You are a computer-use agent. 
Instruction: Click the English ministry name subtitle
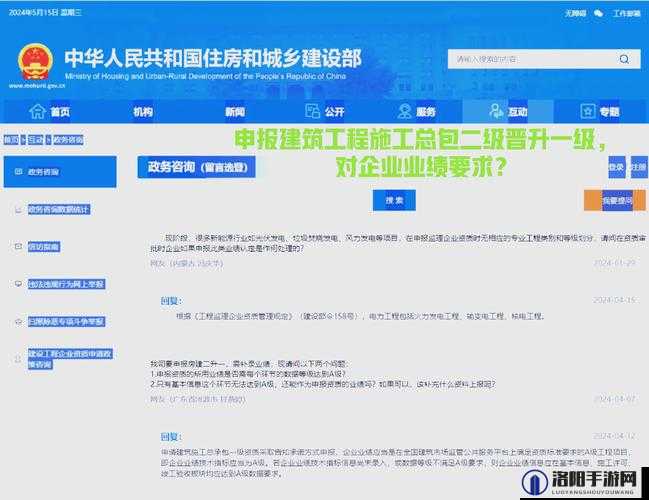tap(205, 76)
